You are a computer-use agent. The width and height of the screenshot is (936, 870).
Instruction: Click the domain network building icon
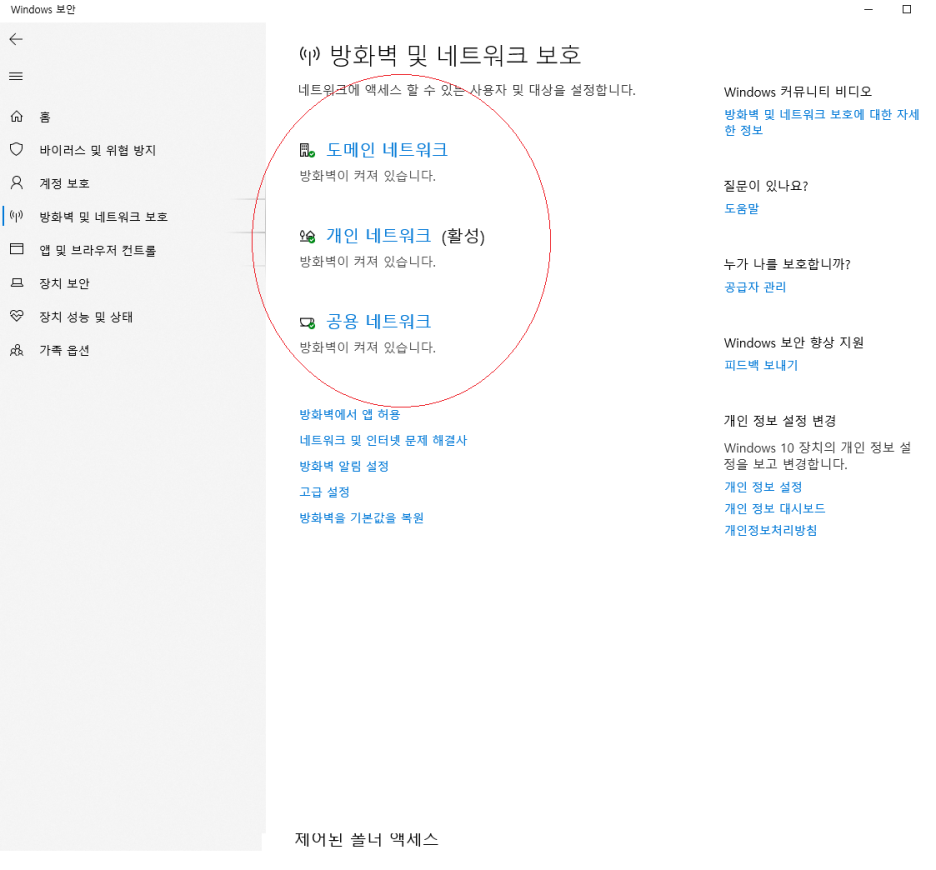point(307,150)
